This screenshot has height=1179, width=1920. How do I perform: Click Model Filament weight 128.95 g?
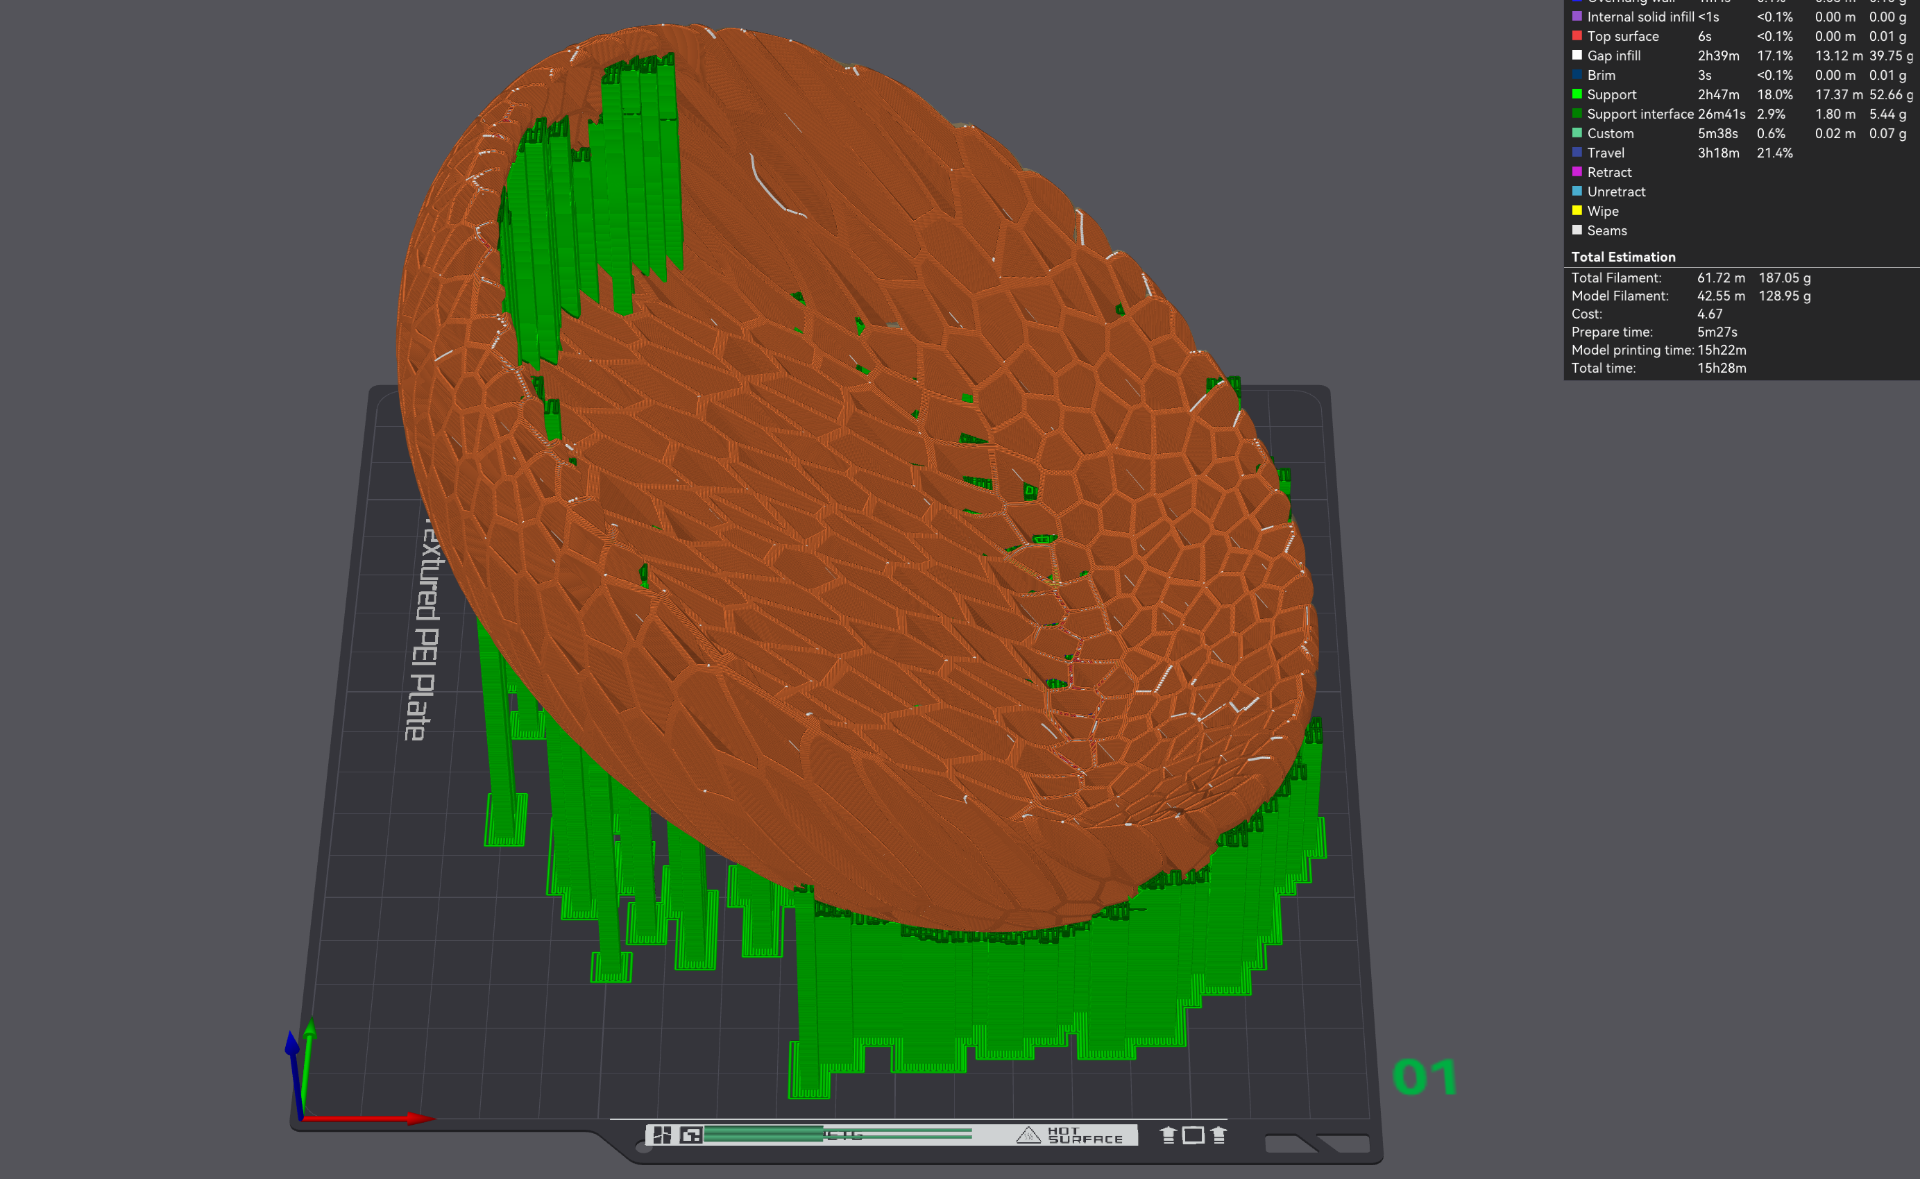point(1785,296)
